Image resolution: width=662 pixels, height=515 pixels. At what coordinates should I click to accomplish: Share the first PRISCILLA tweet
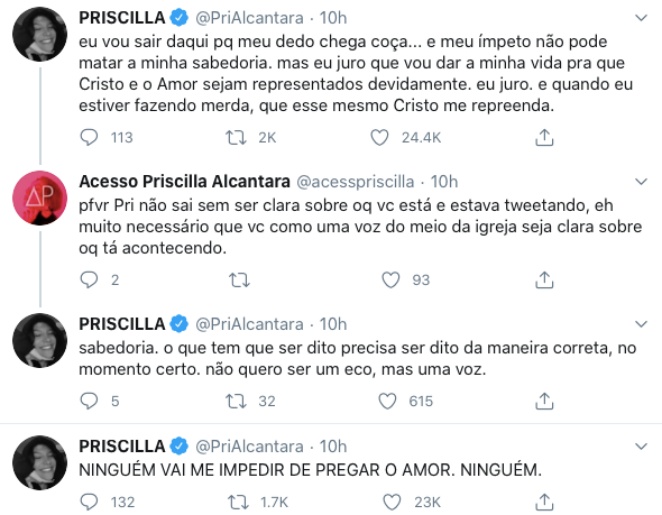[545, 138]
